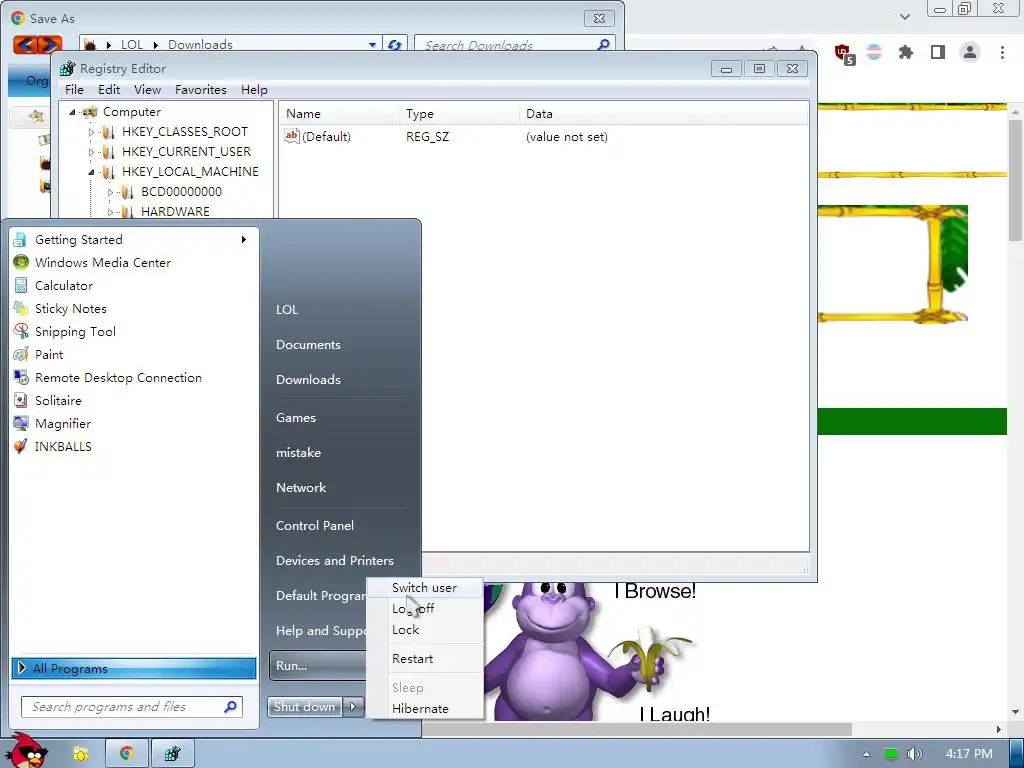
Task: Open Chrome extensions puzzle icon
Action: click(x=905, y=52)
